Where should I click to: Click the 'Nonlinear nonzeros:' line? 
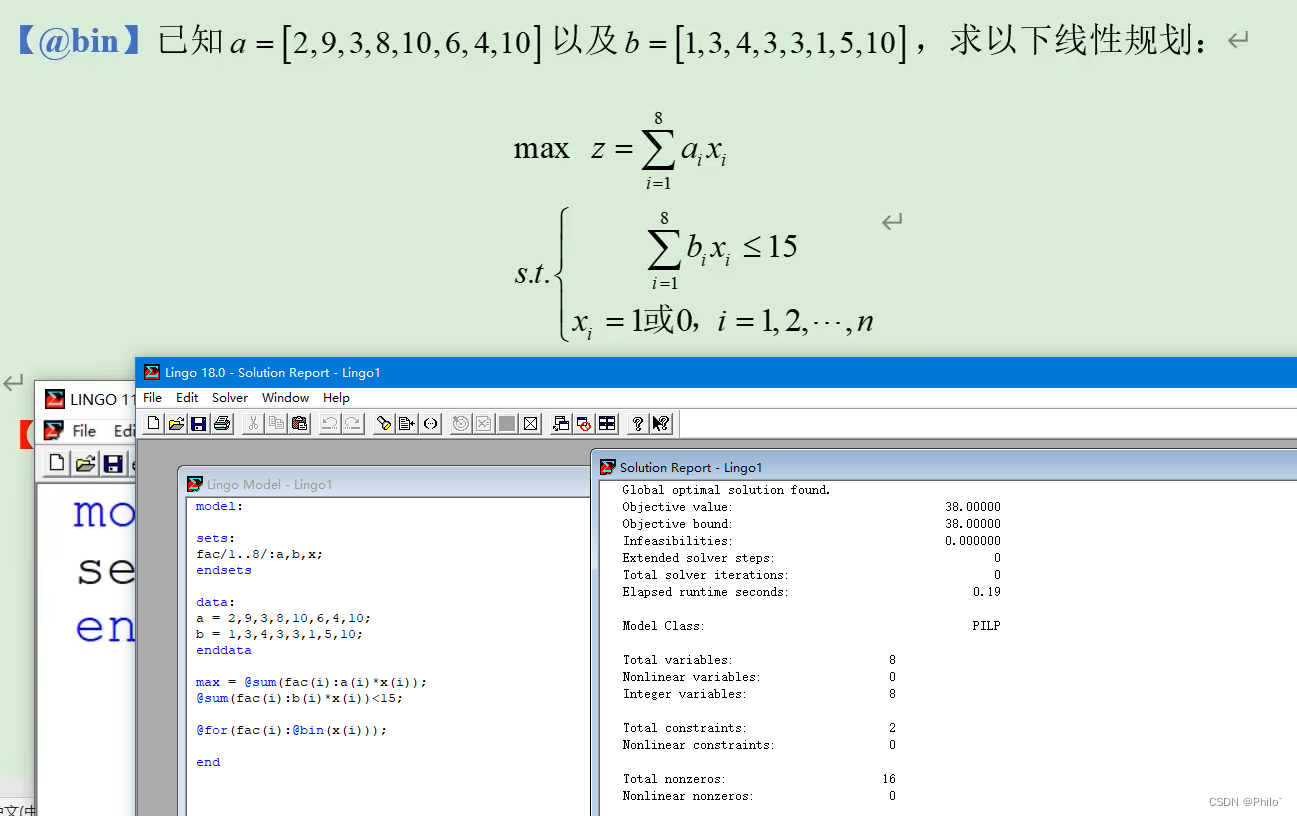click(759, 796)
